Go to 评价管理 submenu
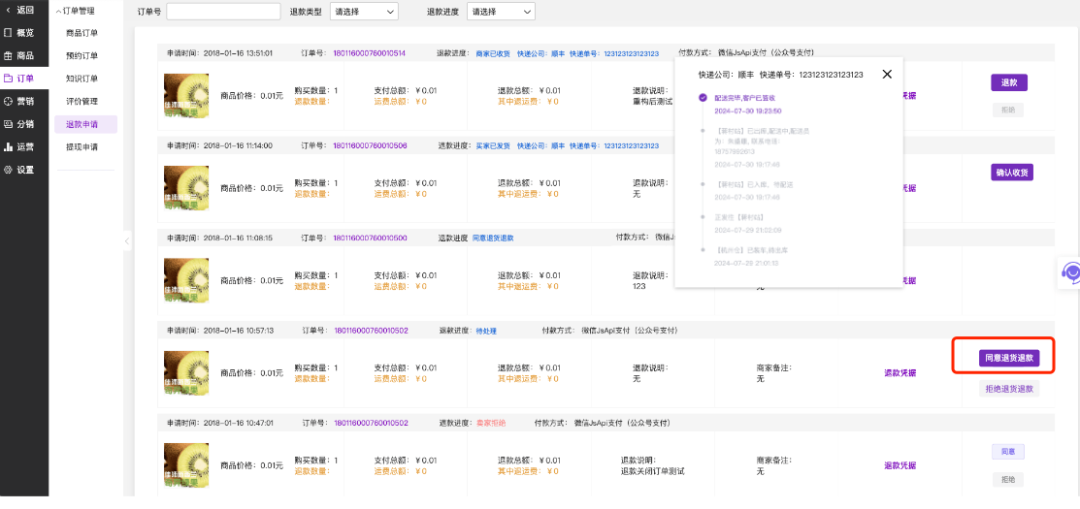Image resolution: width=1080 pixels, height=509 pixels. tap(82, 101)
